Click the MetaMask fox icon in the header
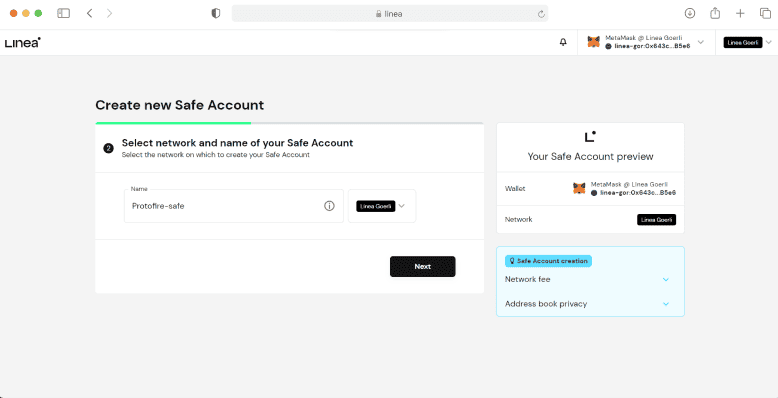Image resolution: width=778 pixels, height=398 pixels. (593, 42)
